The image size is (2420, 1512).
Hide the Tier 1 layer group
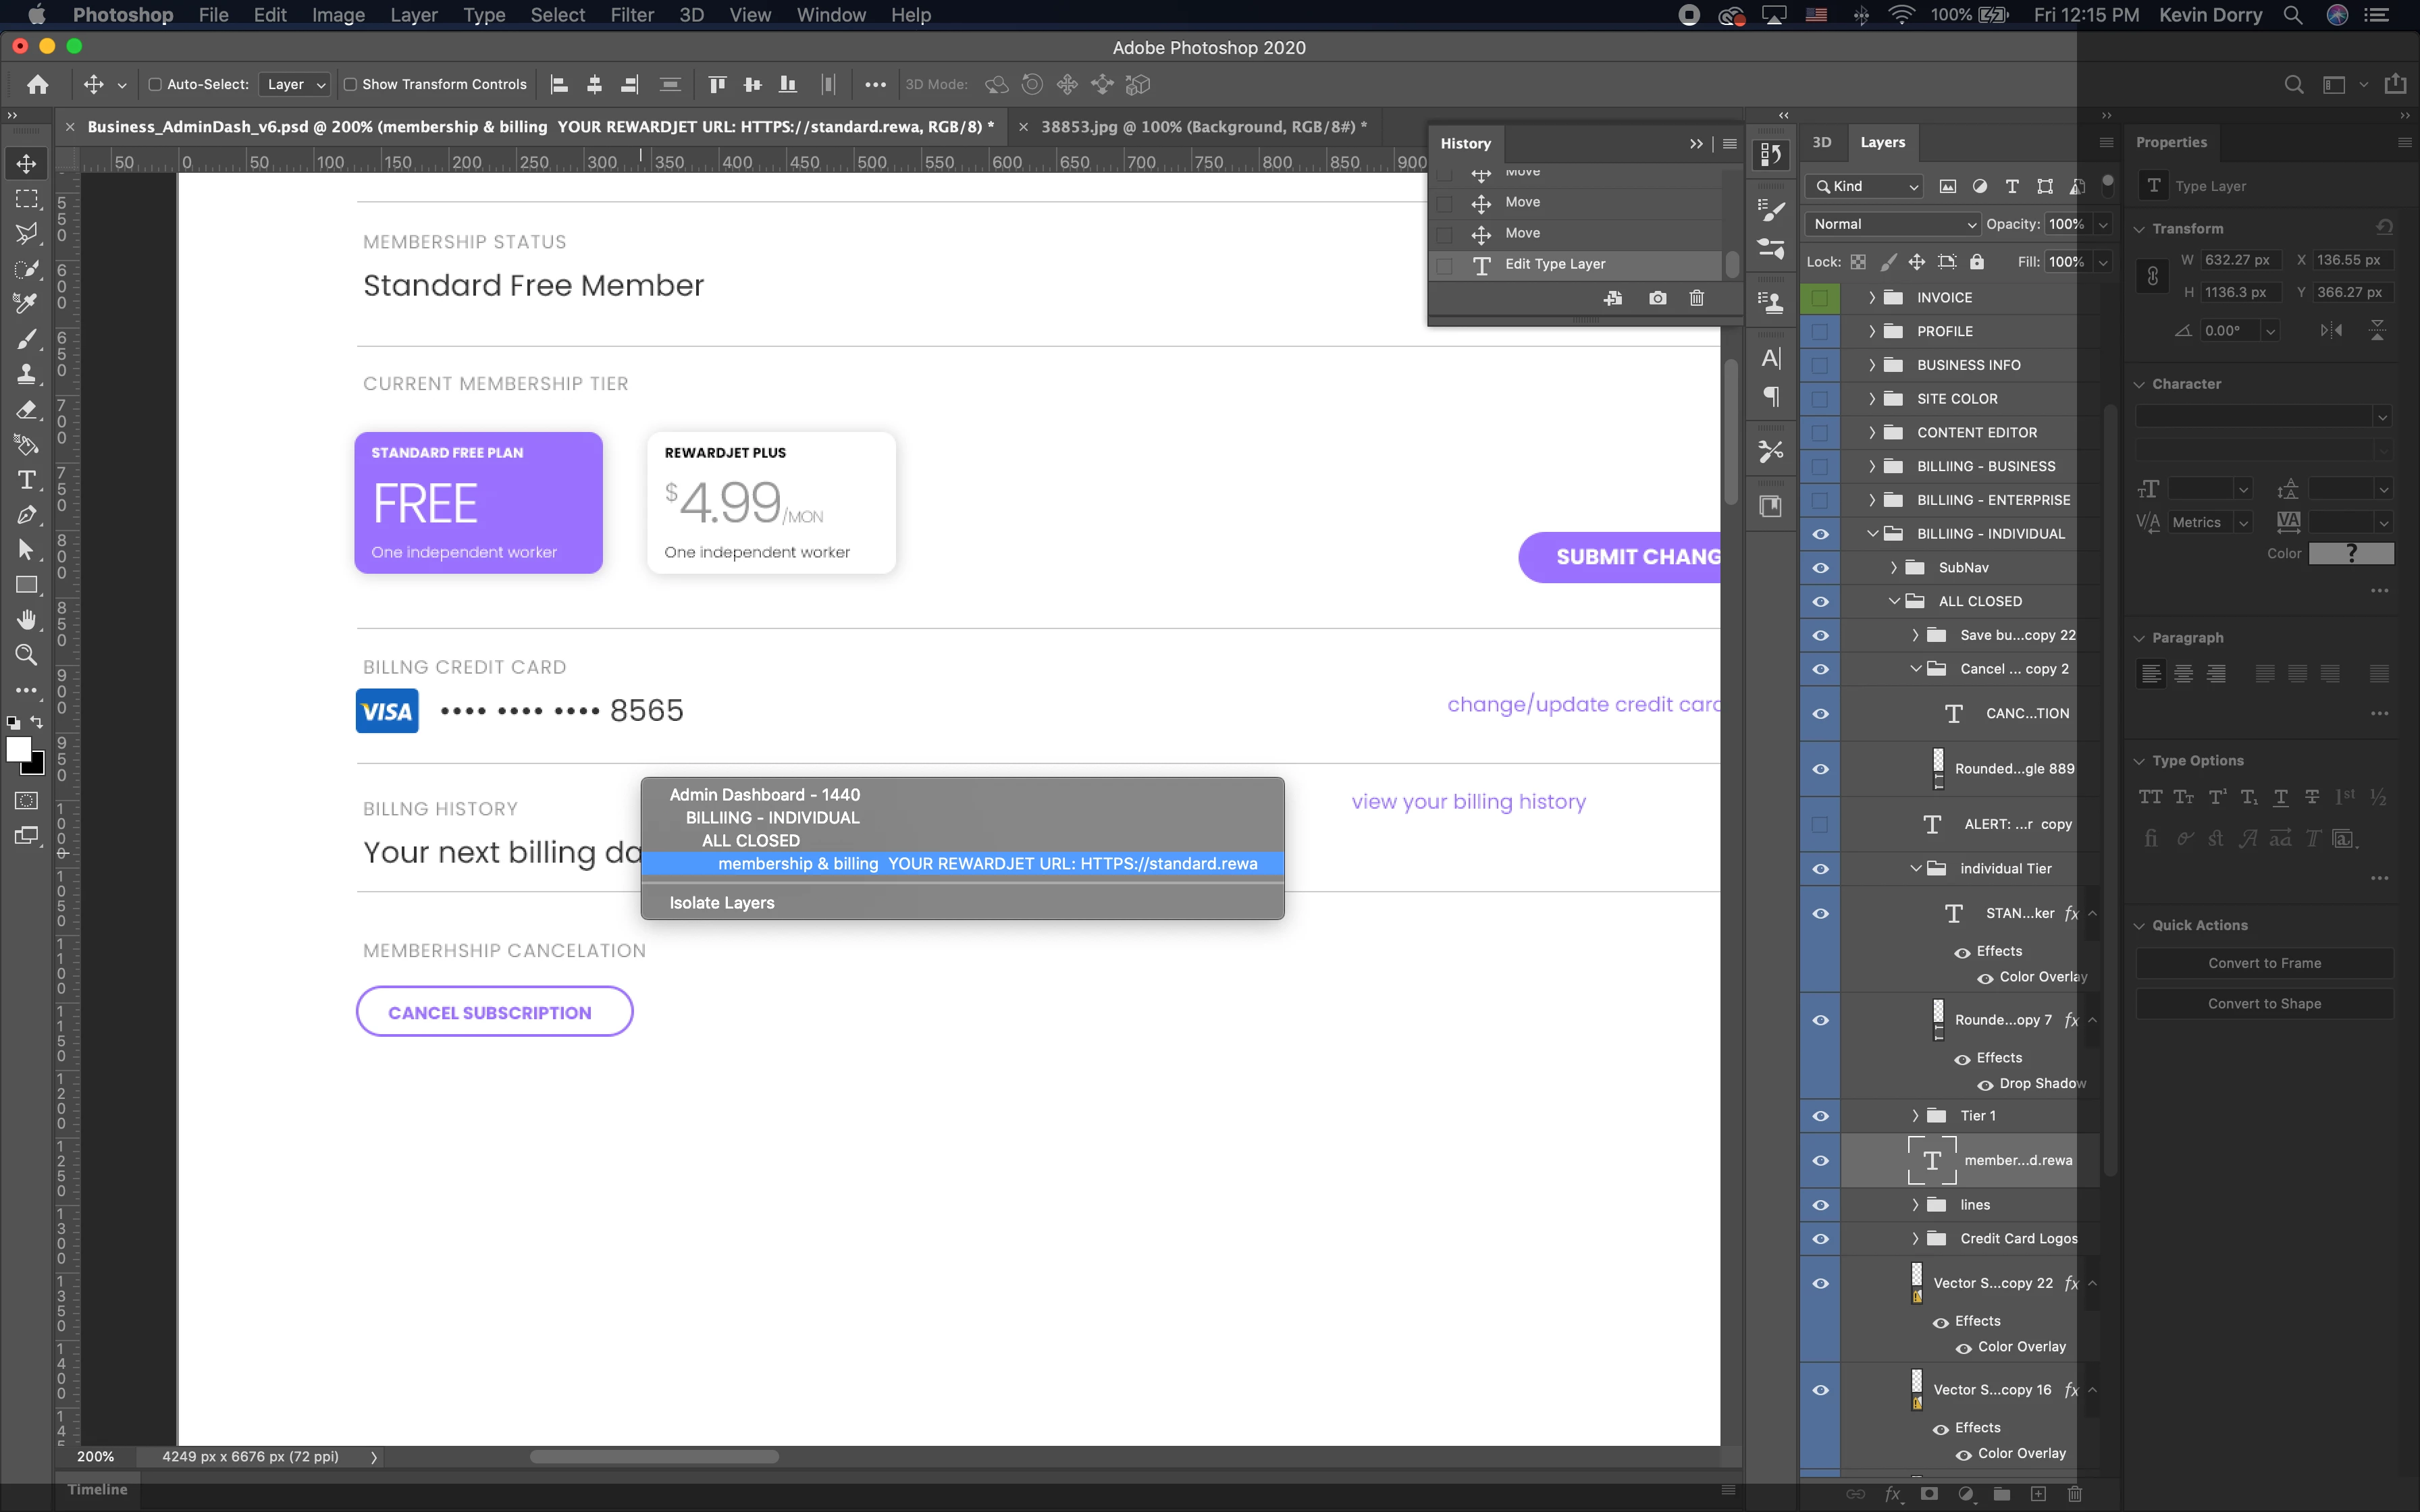coord(1820,1116)
